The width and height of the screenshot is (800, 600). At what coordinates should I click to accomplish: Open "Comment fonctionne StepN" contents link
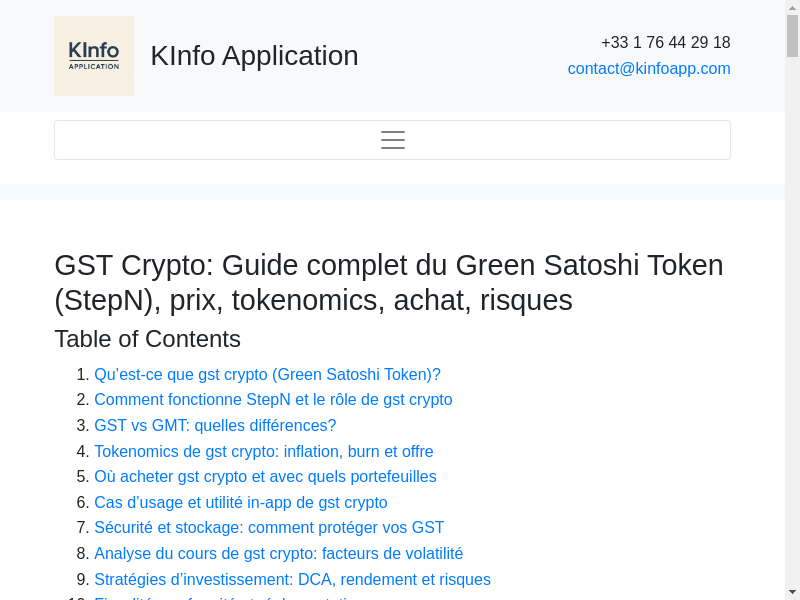click(273, 400)
